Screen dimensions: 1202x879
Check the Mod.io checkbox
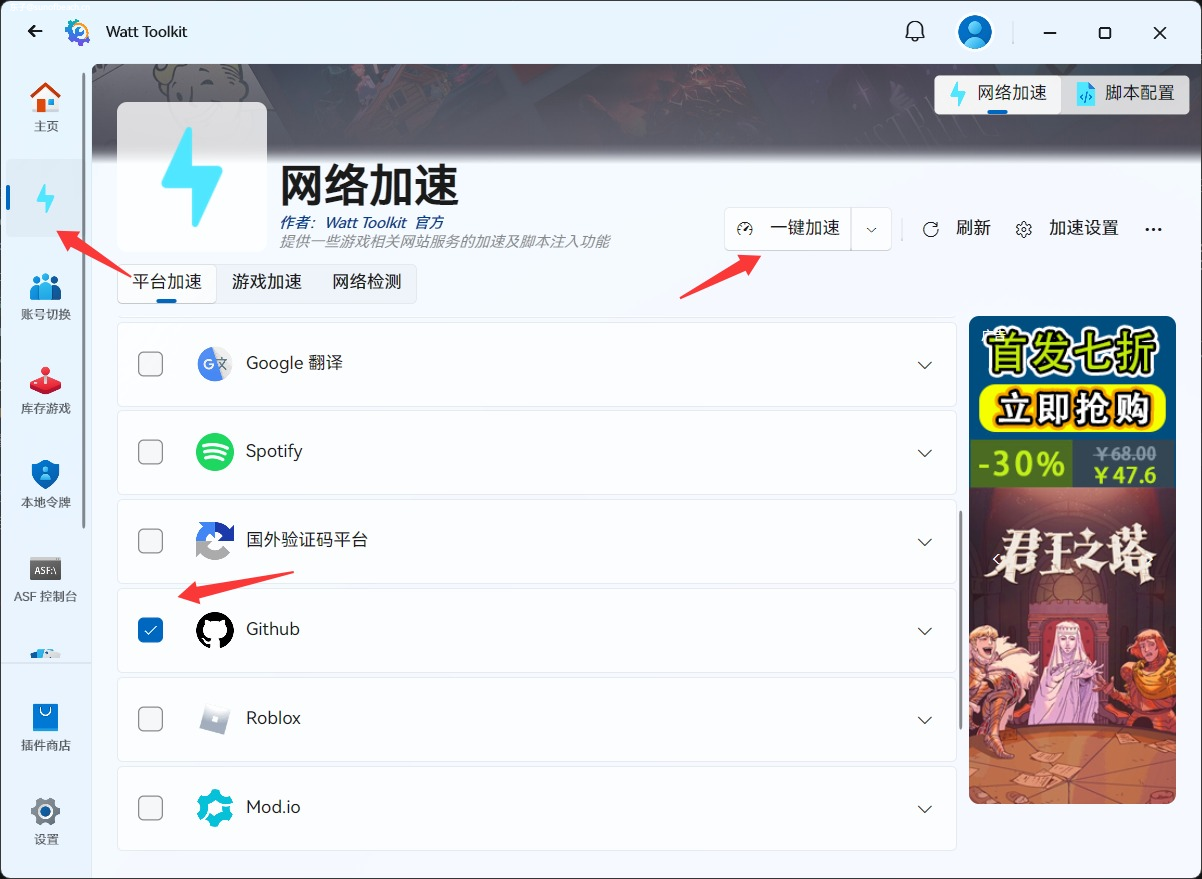point(150,808)
